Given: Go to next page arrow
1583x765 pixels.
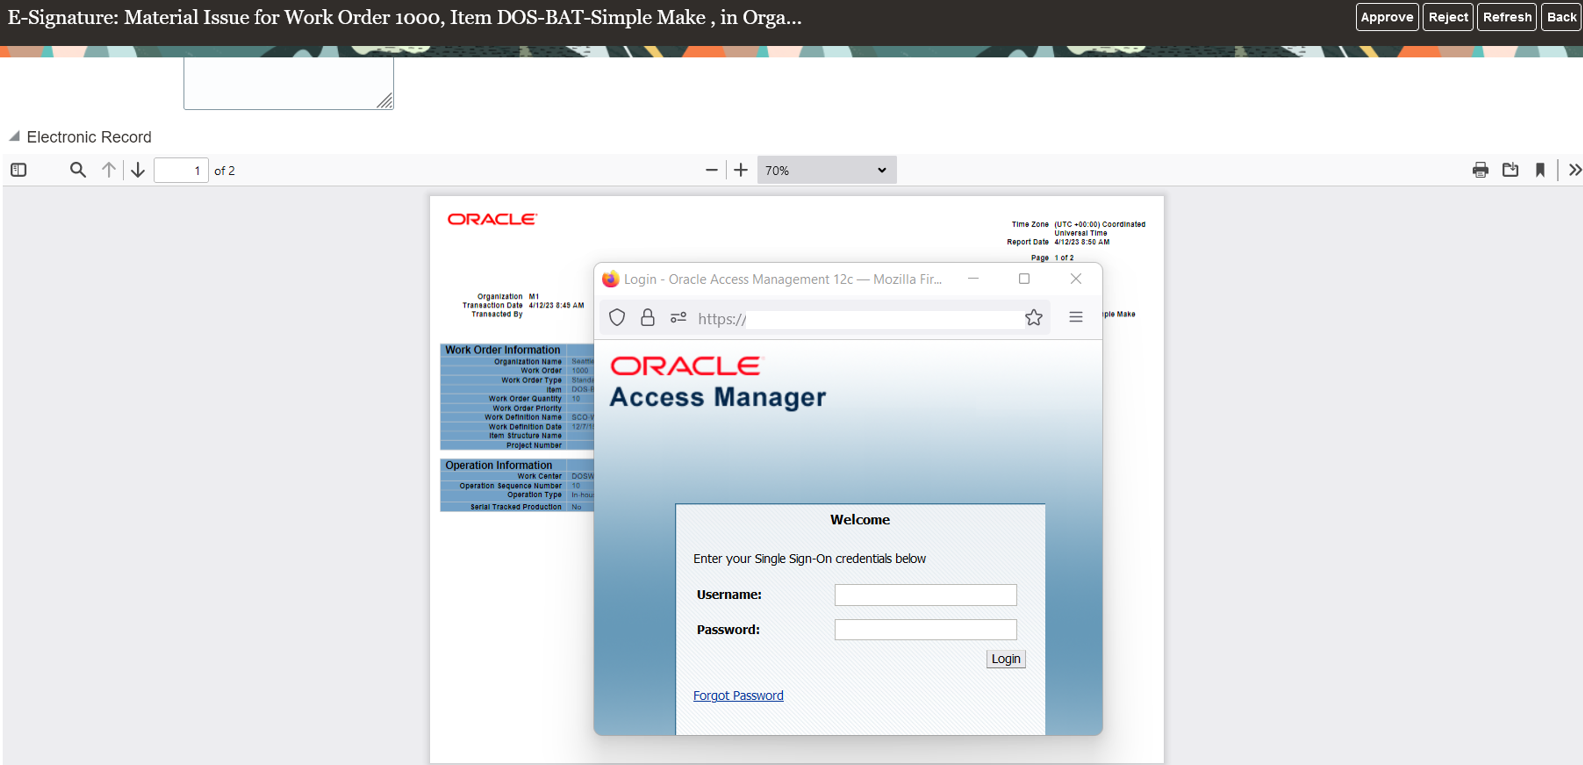Looking at the screenshot, I should tap(138, 170).
